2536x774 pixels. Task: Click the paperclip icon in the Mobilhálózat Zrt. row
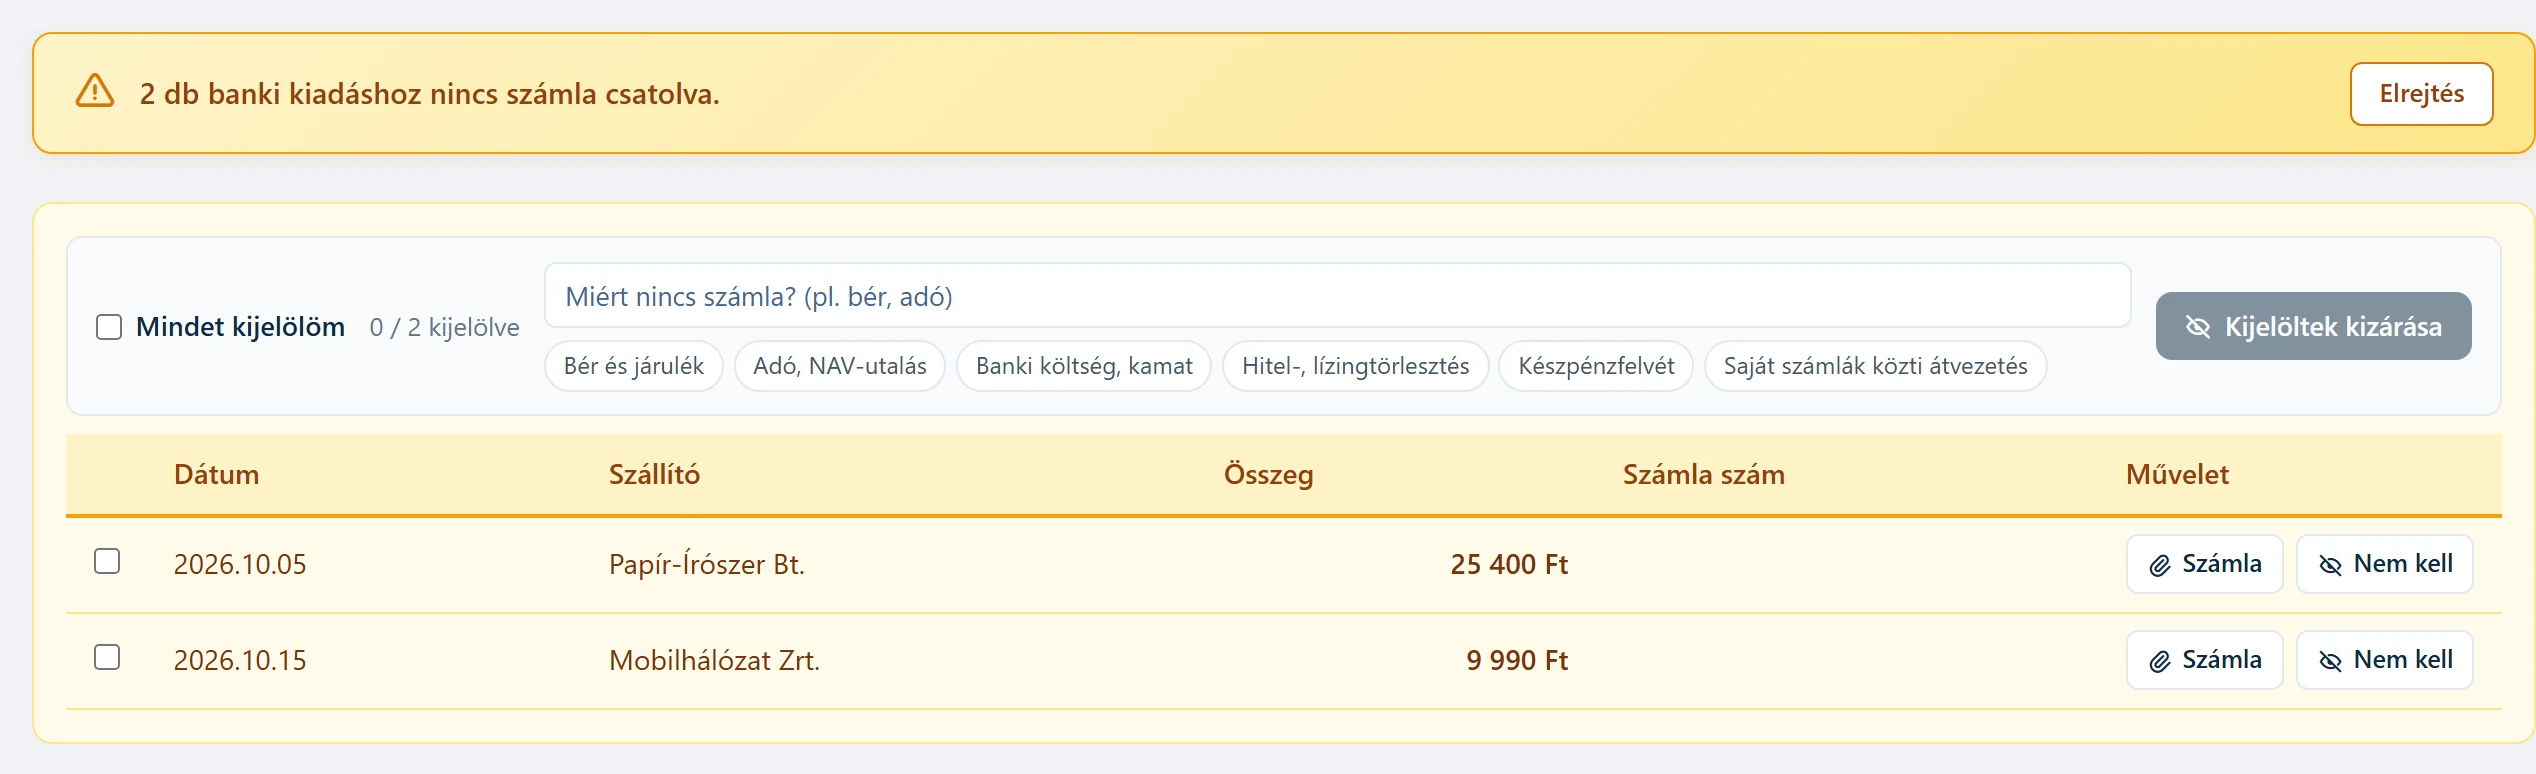[x=2160, y=662]
